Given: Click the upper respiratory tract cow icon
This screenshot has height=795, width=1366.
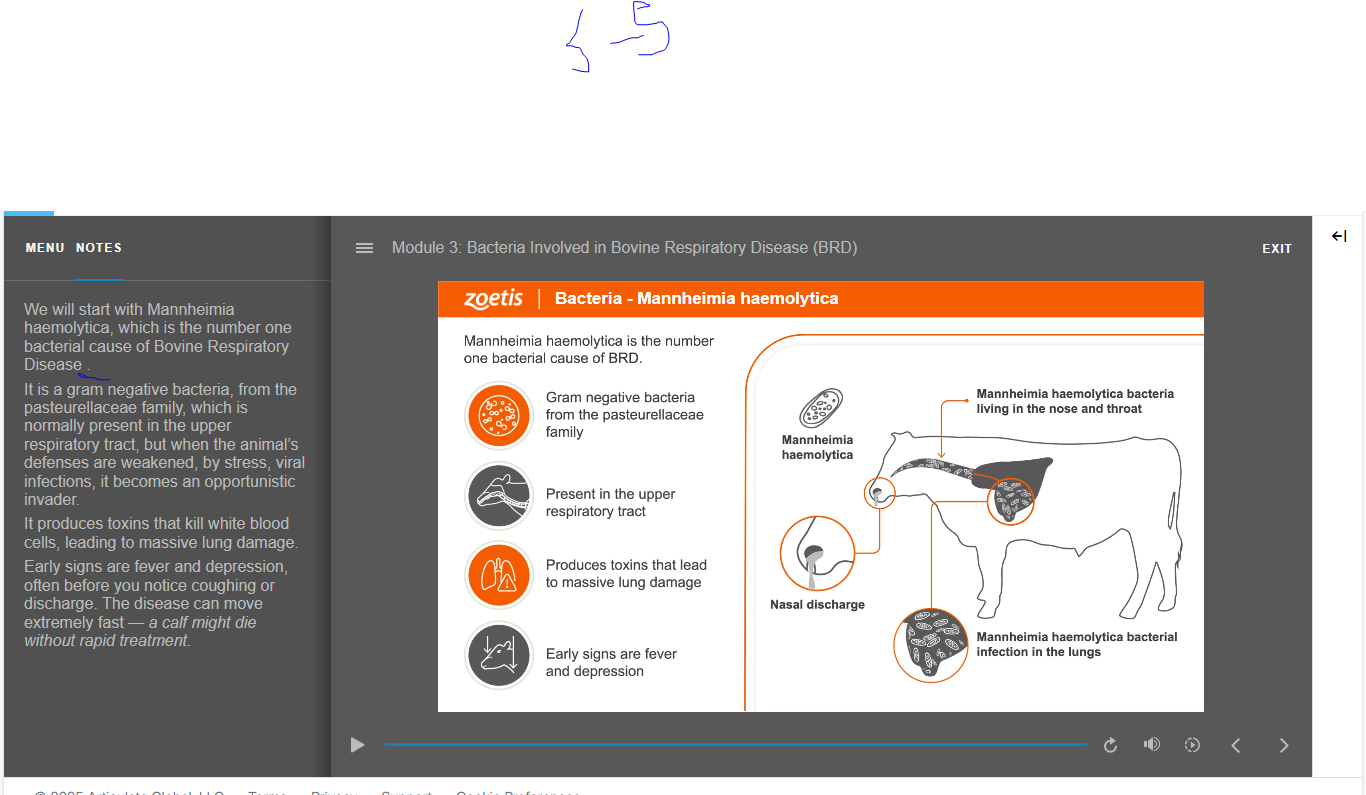Looking at the screenshot, I should (499, 496).
